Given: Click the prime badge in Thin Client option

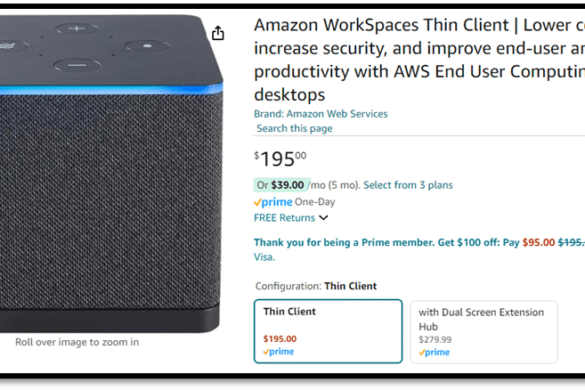Looking at the screenshot, I should (278, 352).
